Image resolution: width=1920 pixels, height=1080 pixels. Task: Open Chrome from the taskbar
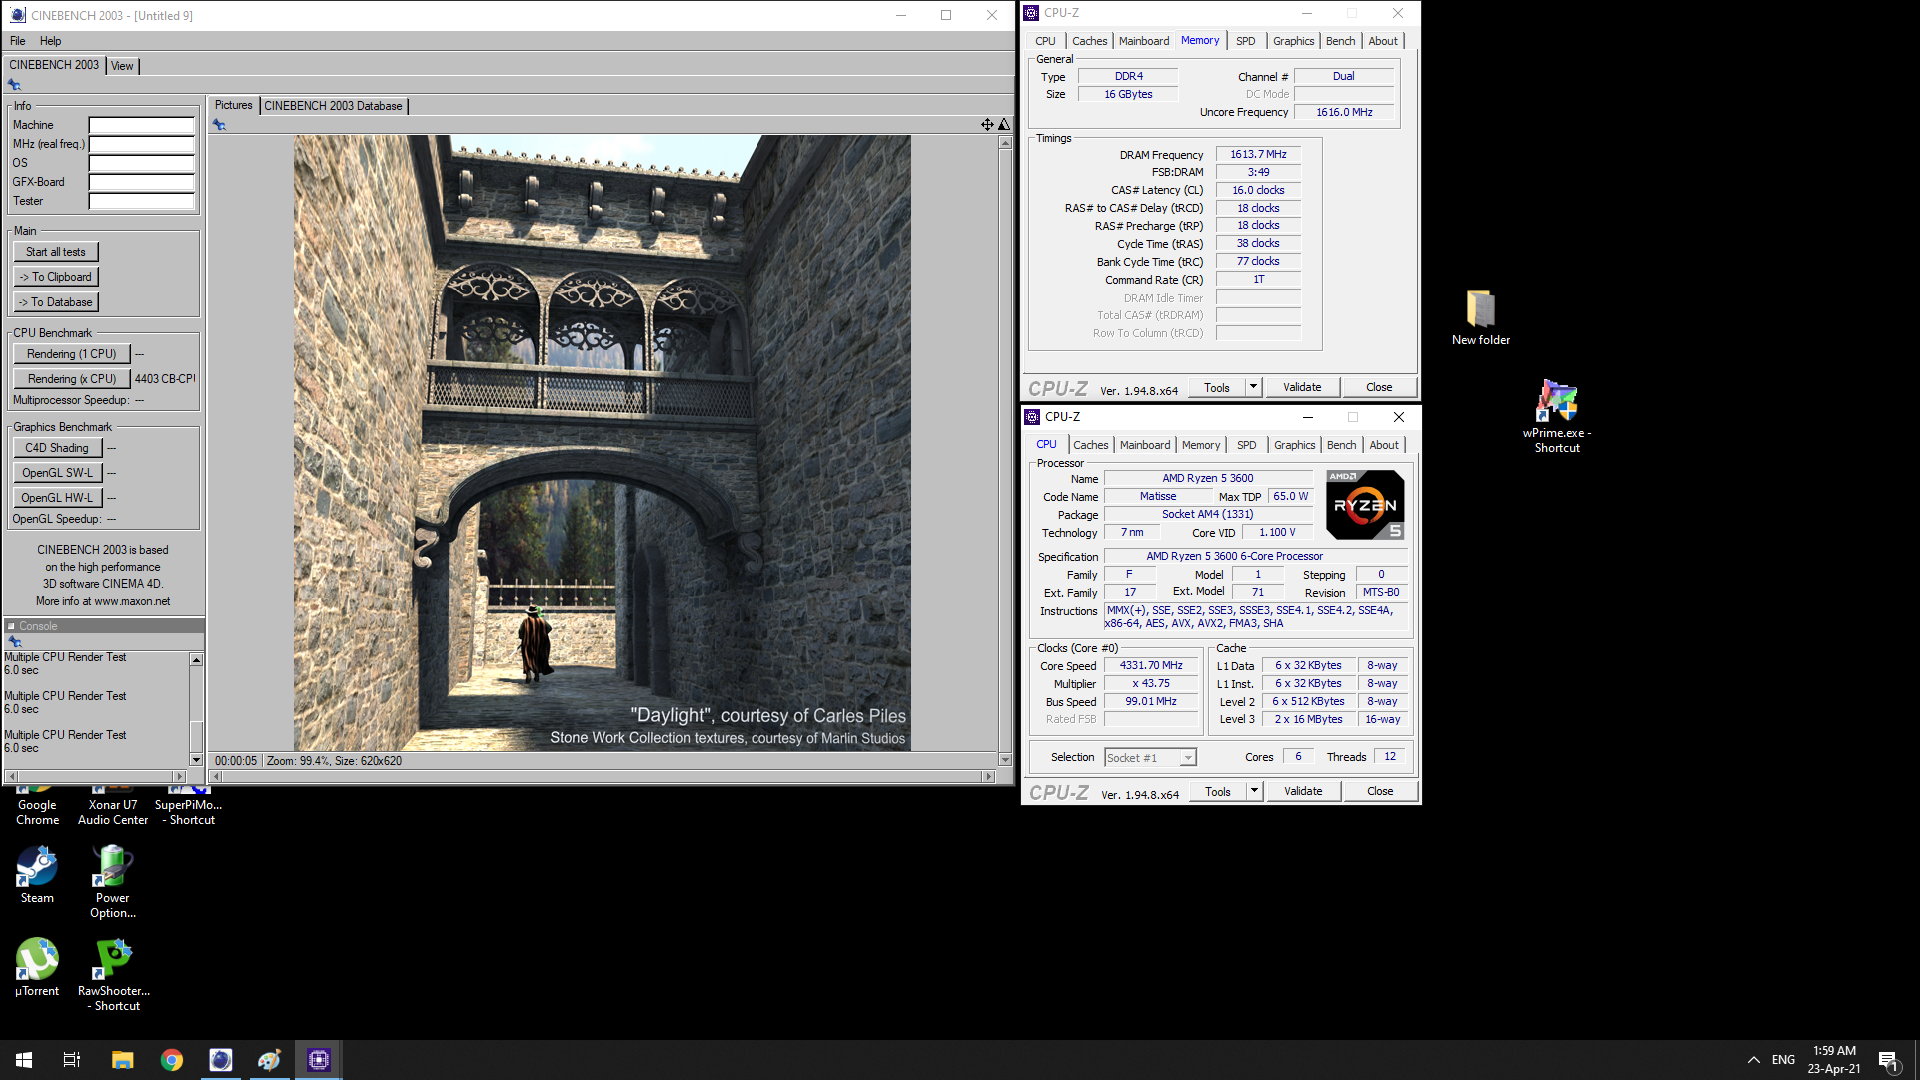pyautogui.click(x=171, y=1060)
